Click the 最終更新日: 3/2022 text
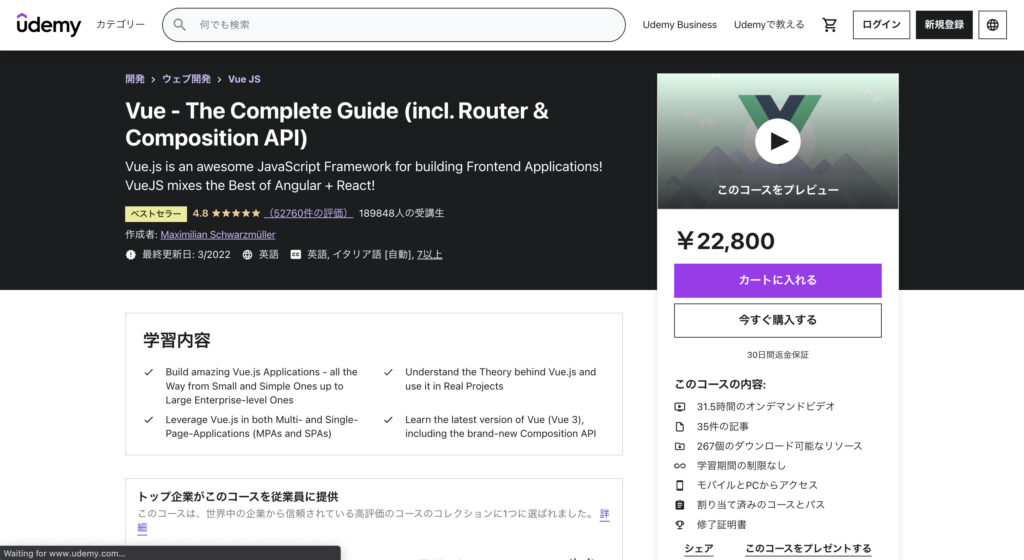The width and height of the screenshot is (1024, 560). [186, 255]
